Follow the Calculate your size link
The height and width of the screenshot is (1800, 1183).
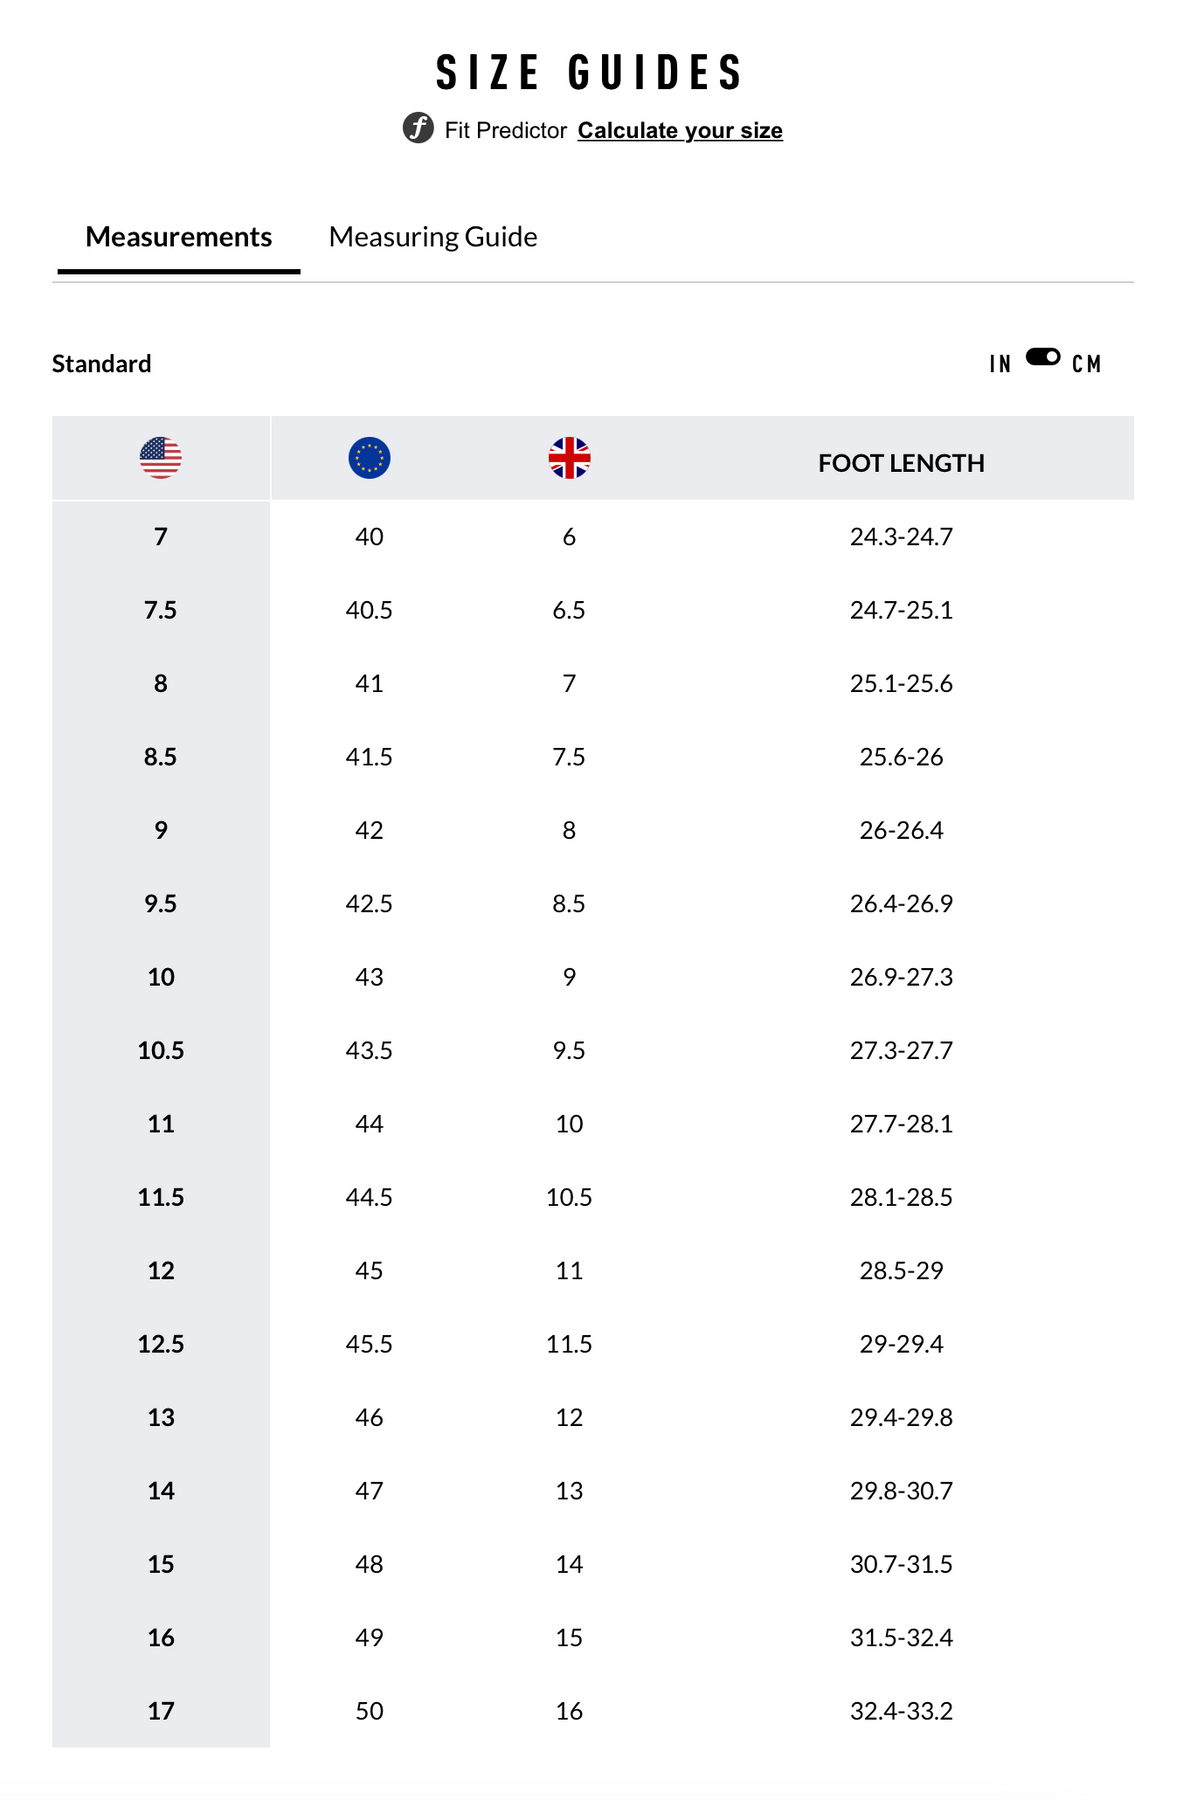(x=680, y=131)
